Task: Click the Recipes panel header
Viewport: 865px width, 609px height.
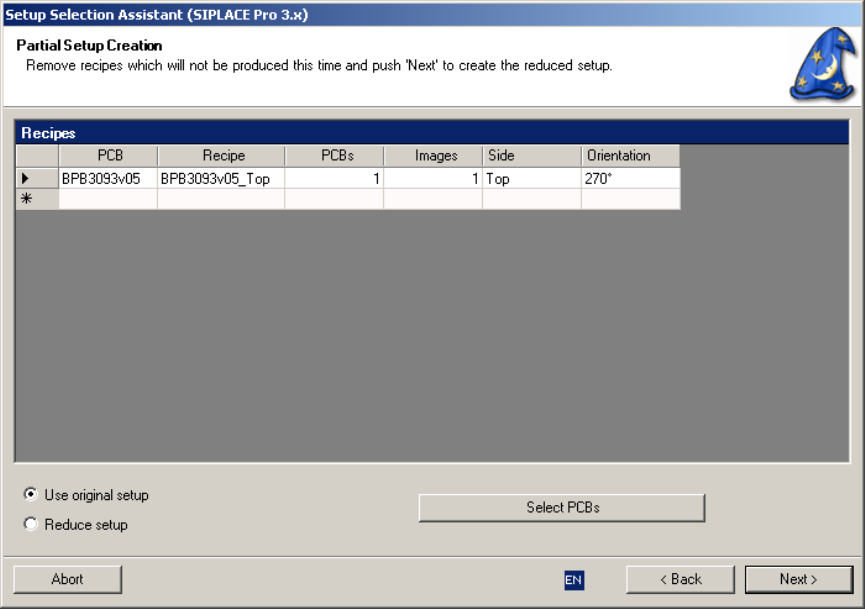Action: tap(432, 132)
